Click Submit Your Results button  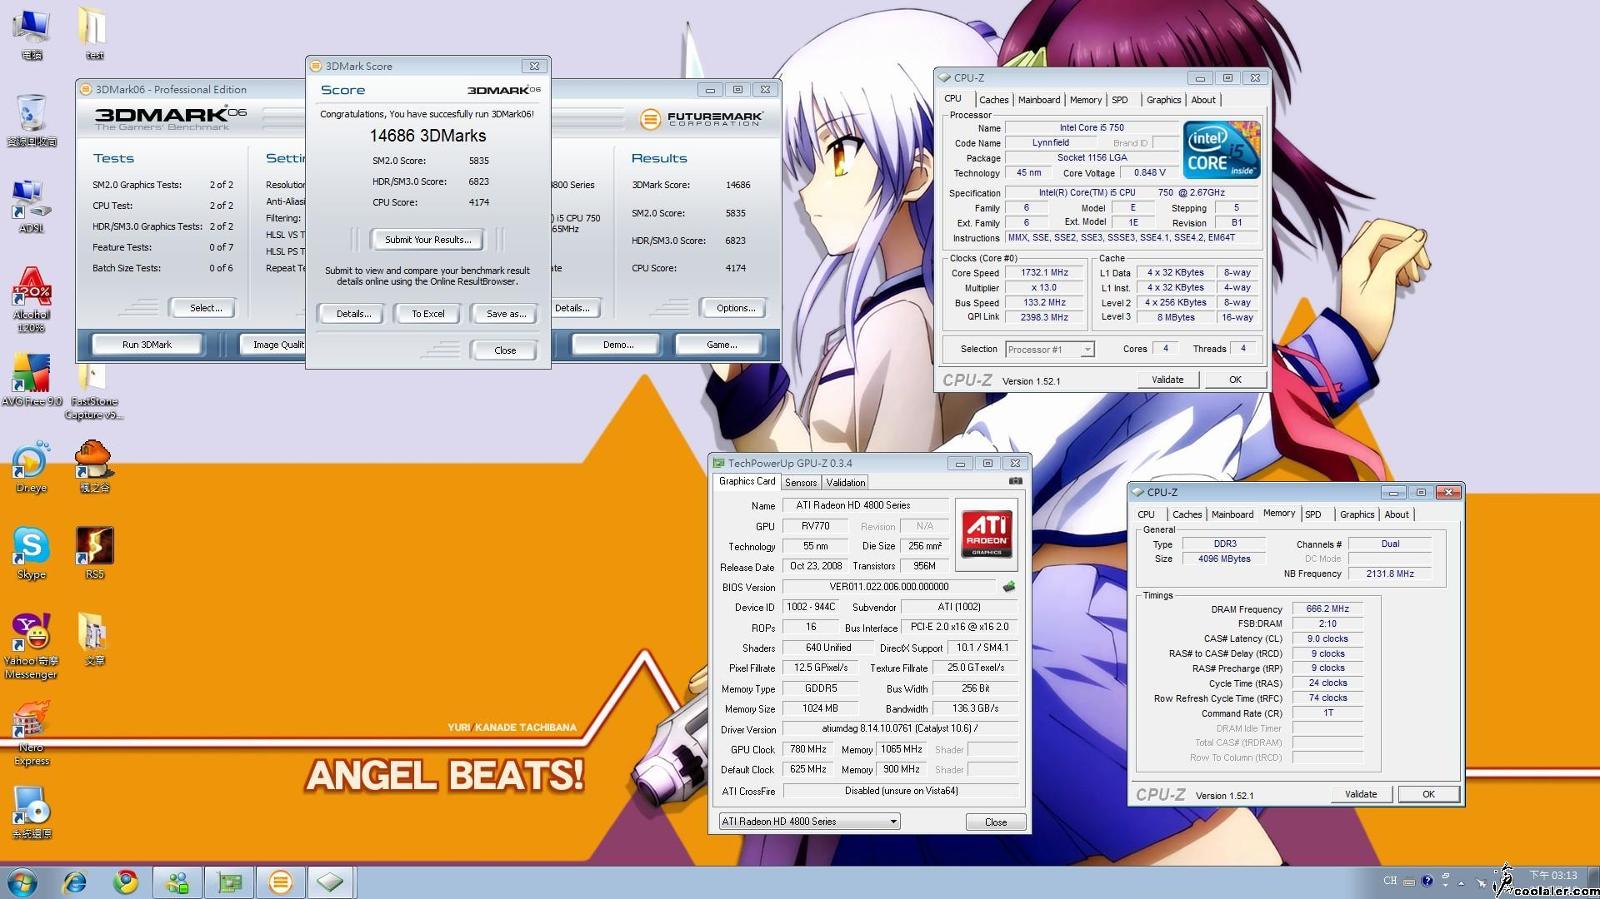pyautogui.click(x=428, y=240)
